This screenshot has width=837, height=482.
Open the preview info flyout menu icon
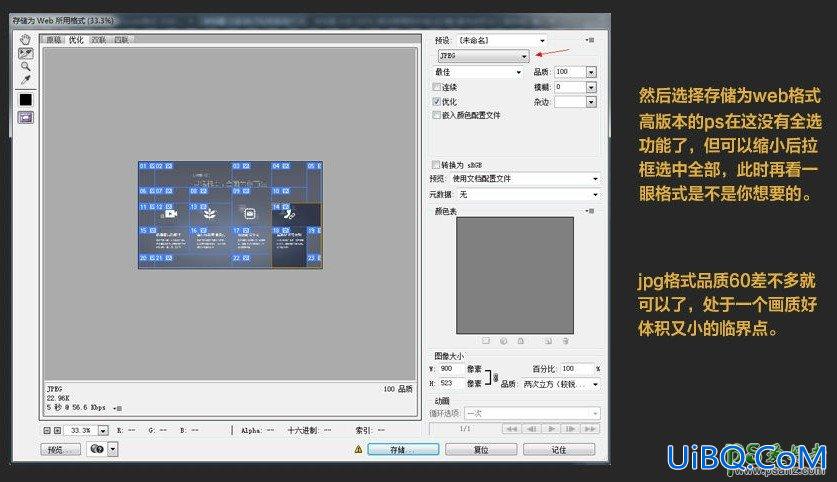click(x=118, y=408)
